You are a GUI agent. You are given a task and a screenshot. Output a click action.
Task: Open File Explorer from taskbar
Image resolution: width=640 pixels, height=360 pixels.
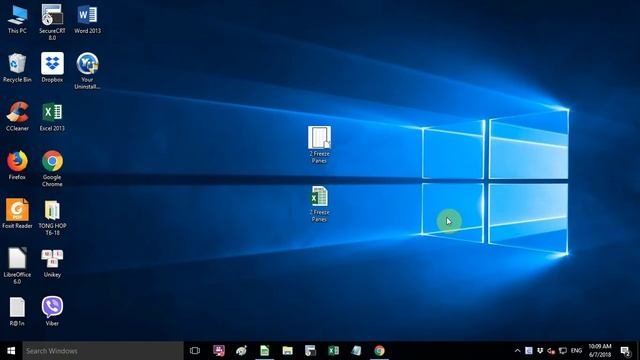pyautogui.click(x=287, y=351)
